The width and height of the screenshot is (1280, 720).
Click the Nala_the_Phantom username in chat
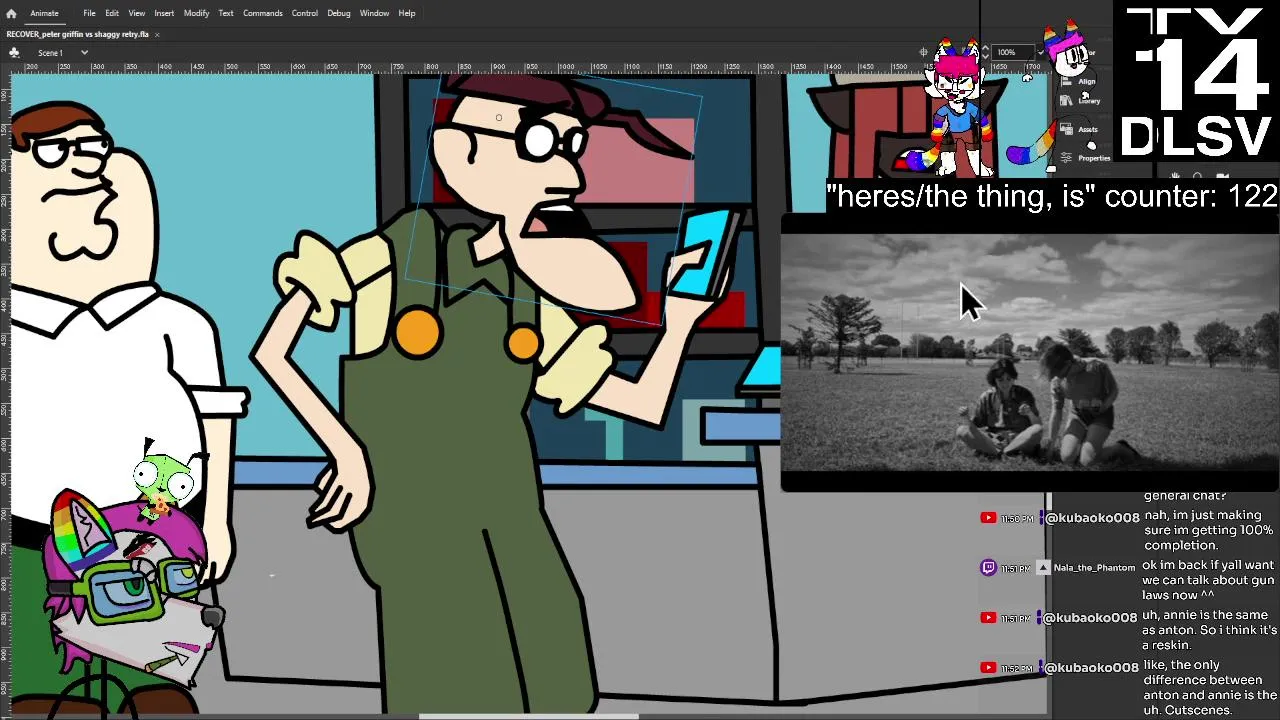(1094, 567)
